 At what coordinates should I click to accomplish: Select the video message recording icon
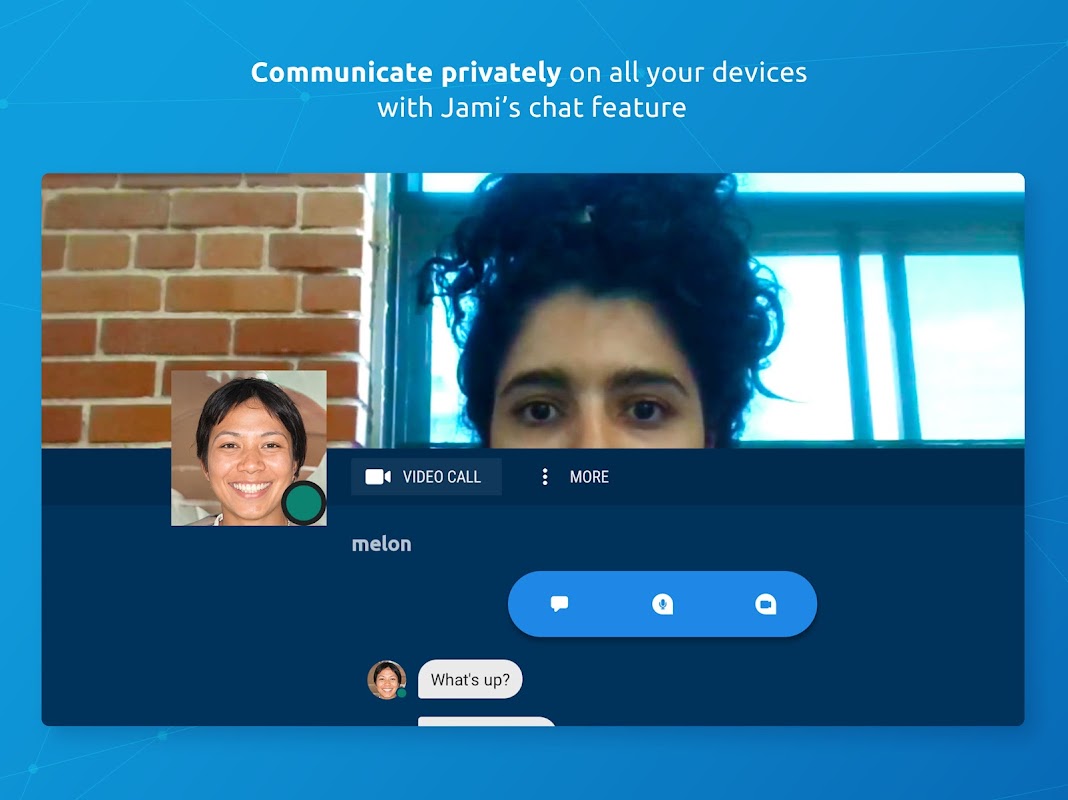tap(767, 603)
